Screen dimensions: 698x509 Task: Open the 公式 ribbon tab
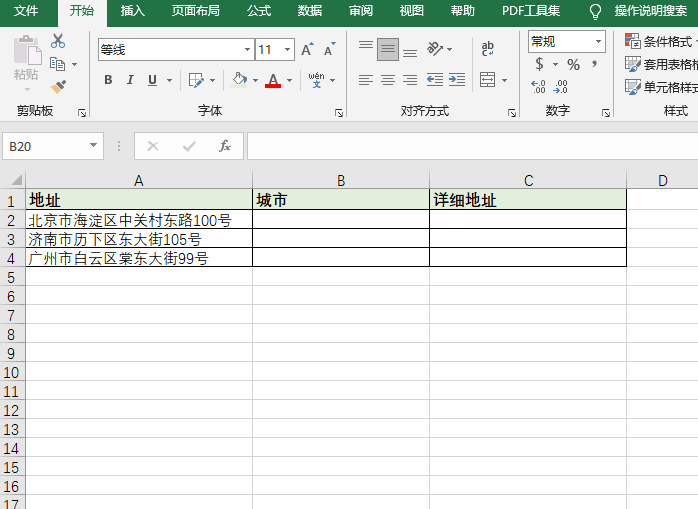[x=259, y=11]
